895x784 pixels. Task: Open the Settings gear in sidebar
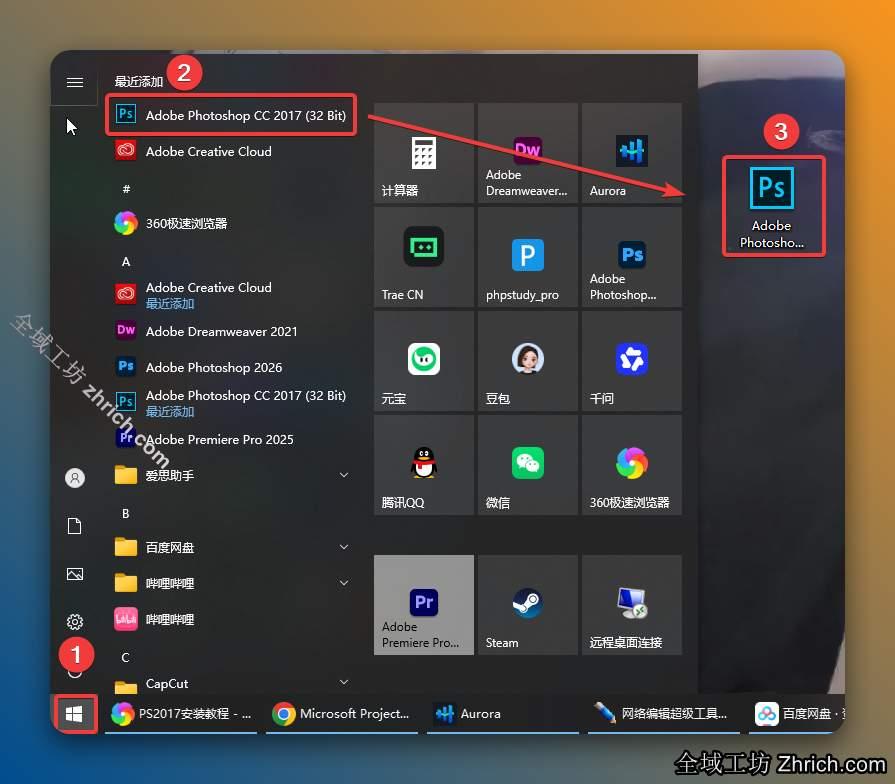(x=75, y=621)
